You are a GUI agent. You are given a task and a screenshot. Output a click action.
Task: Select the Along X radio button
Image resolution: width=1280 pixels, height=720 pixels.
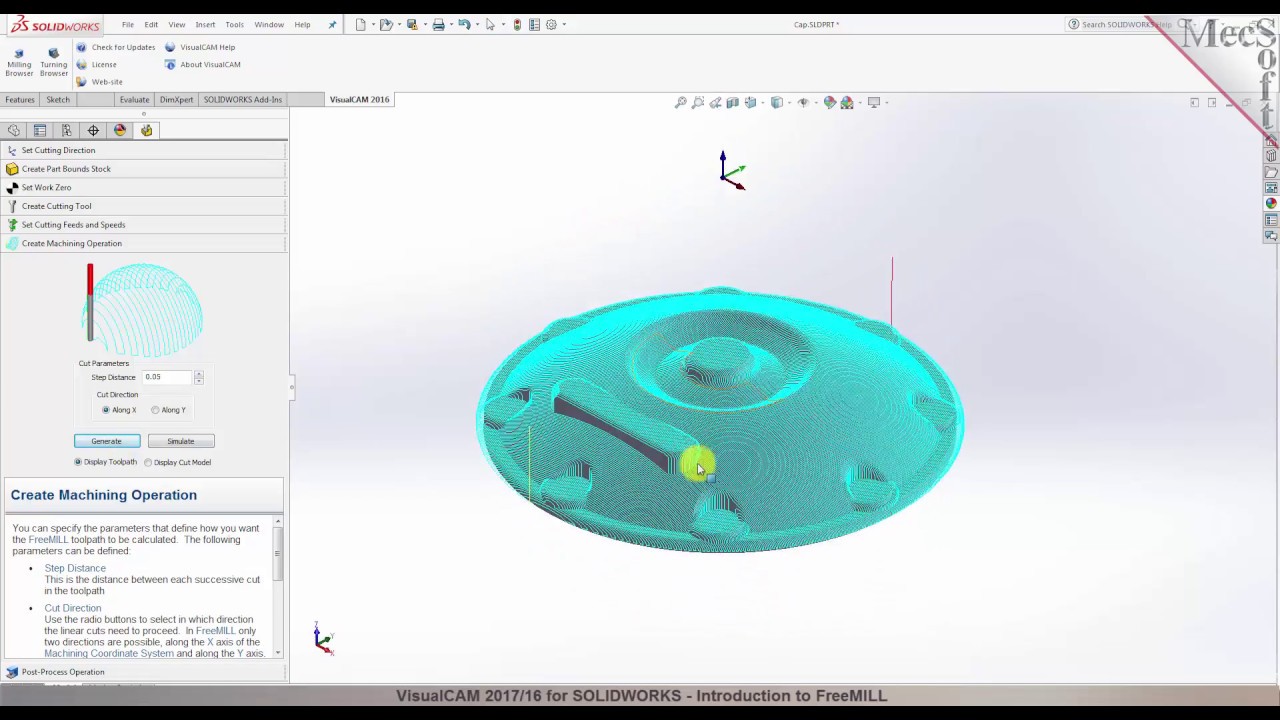(106, 410)
